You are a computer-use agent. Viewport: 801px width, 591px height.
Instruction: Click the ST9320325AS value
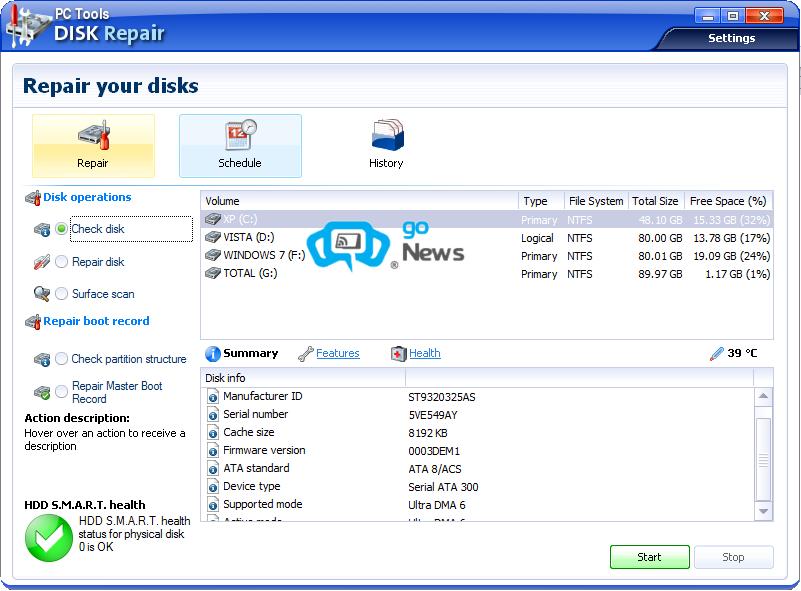(442, 397)
